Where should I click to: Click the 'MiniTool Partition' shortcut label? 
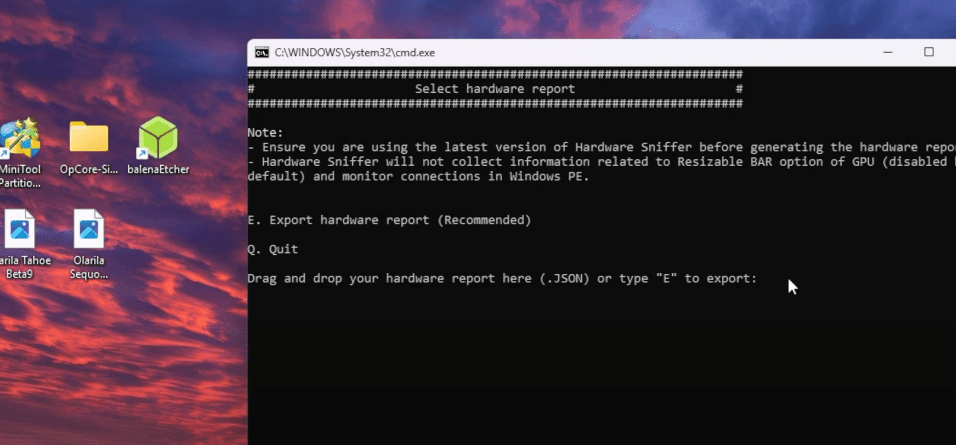(20, 176)
